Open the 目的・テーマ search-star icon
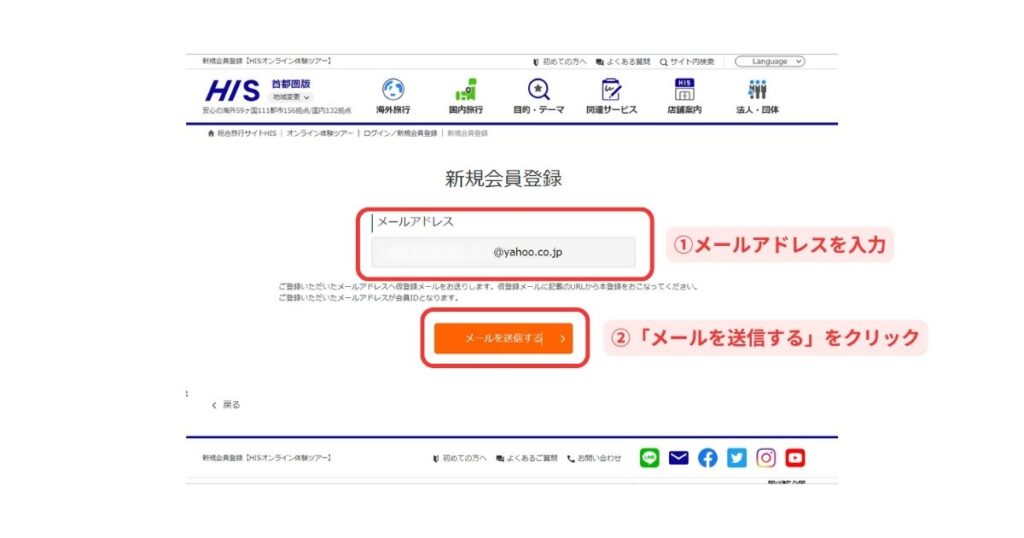Image resolution: width=1024 pixels, height=538 pixels. 538,89
